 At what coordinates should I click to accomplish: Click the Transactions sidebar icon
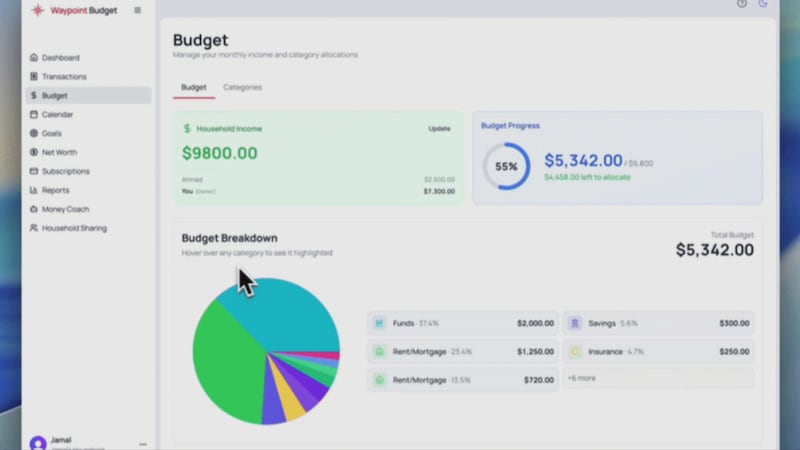[33, 77]
